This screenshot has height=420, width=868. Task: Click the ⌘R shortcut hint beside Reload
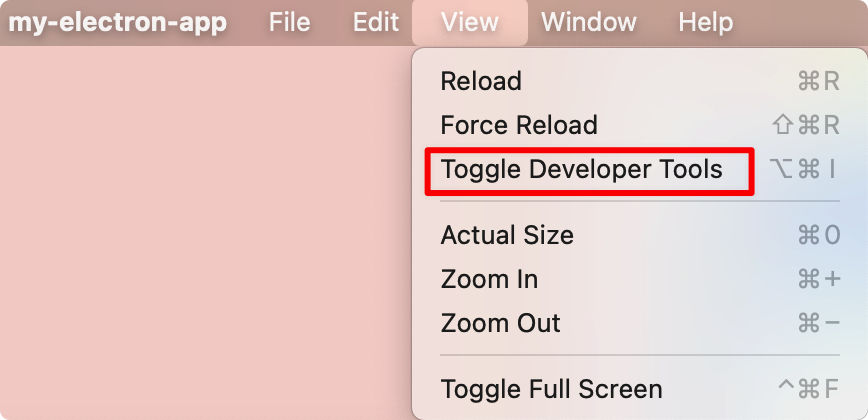point(819,81)
